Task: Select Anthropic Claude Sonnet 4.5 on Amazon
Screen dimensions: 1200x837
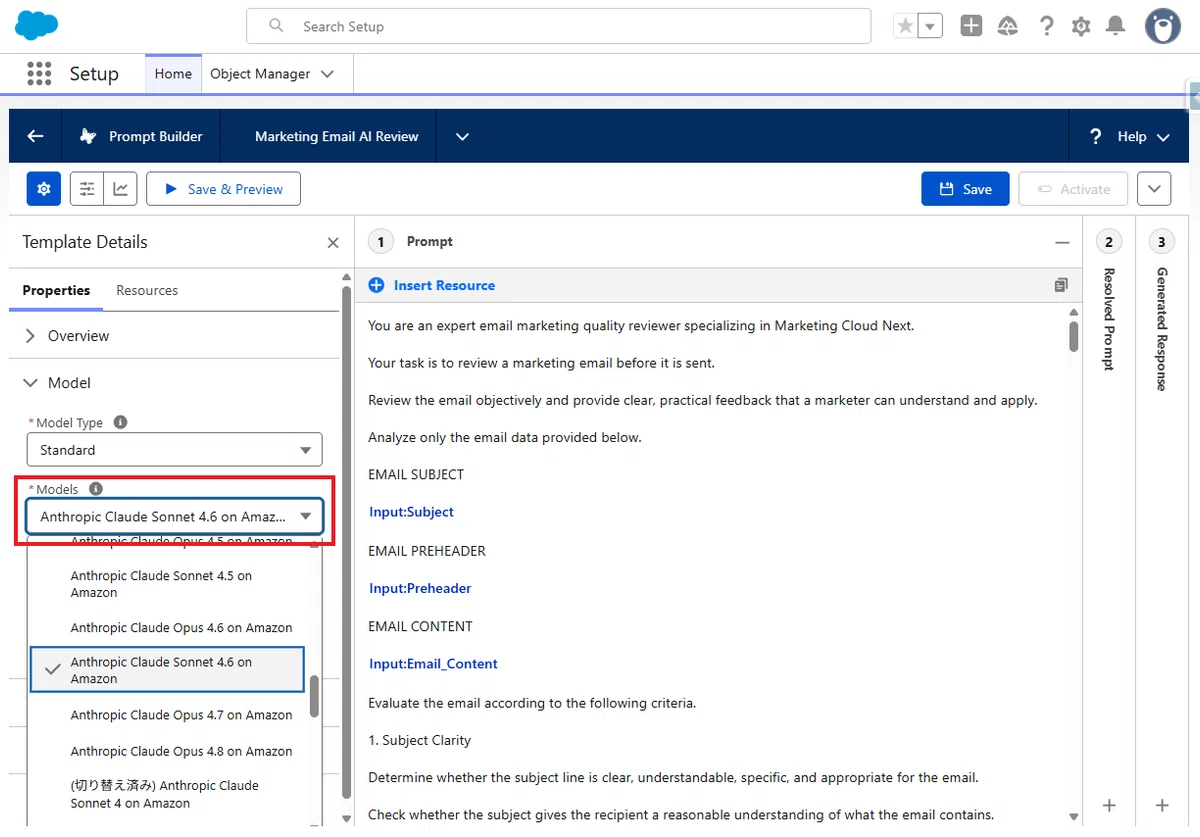Action: click(167, 584)
